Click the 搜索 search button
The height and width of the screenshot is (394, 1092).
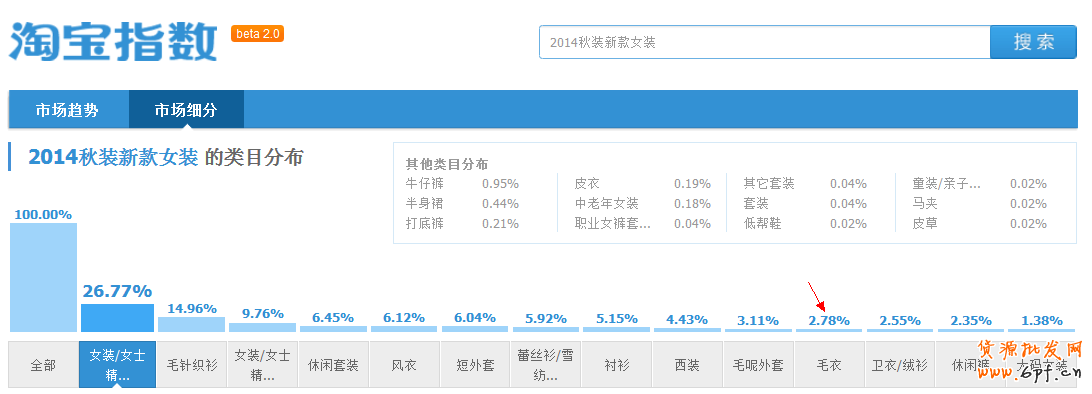pyautogui.click(x=1034, y=42)
